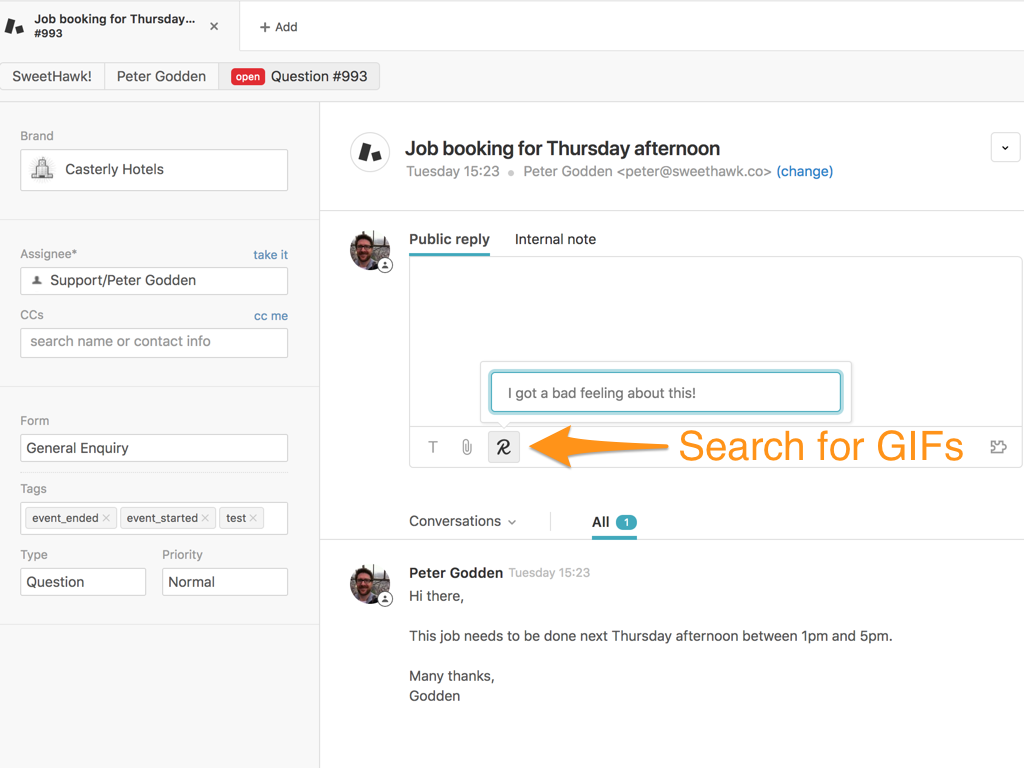The height and width of the screenshot is (768, 1024).
Task: Remove the event_started tag
Action: (205, 518)
